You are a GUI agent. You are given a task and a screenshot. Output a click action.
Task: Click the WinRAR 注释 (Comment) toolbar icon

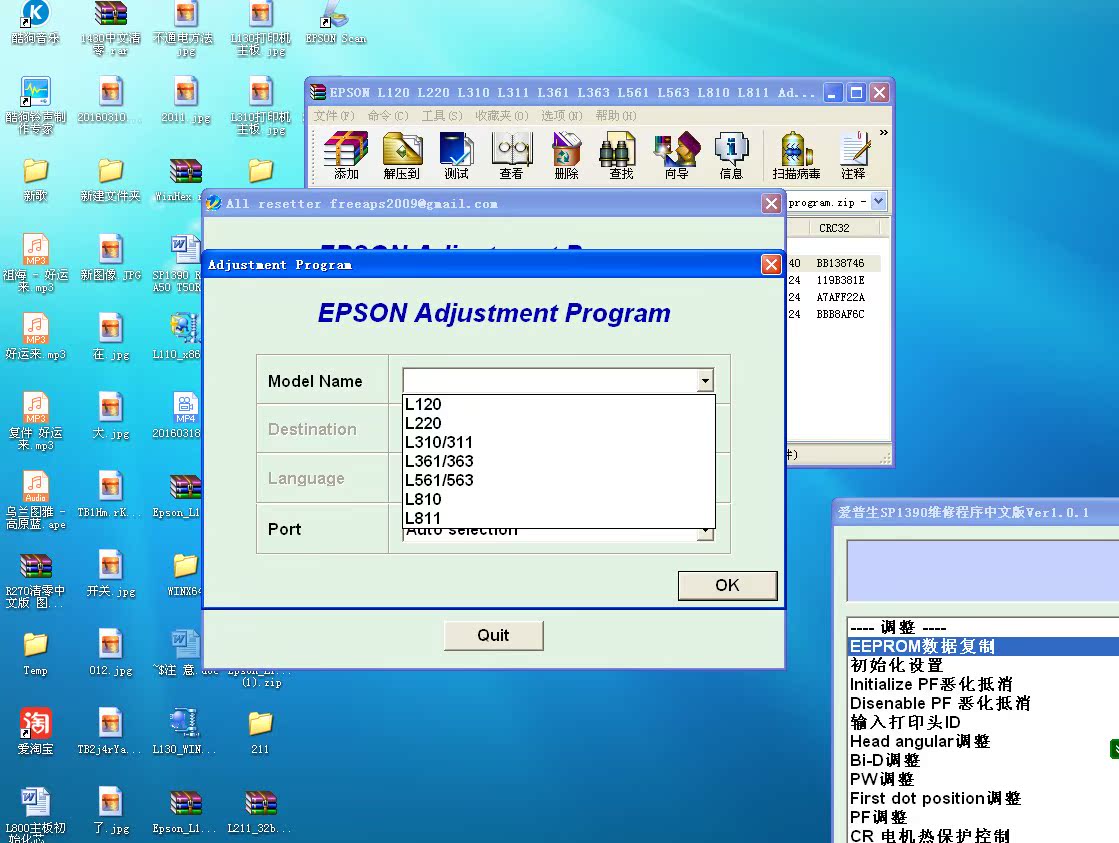coord(854,155)
